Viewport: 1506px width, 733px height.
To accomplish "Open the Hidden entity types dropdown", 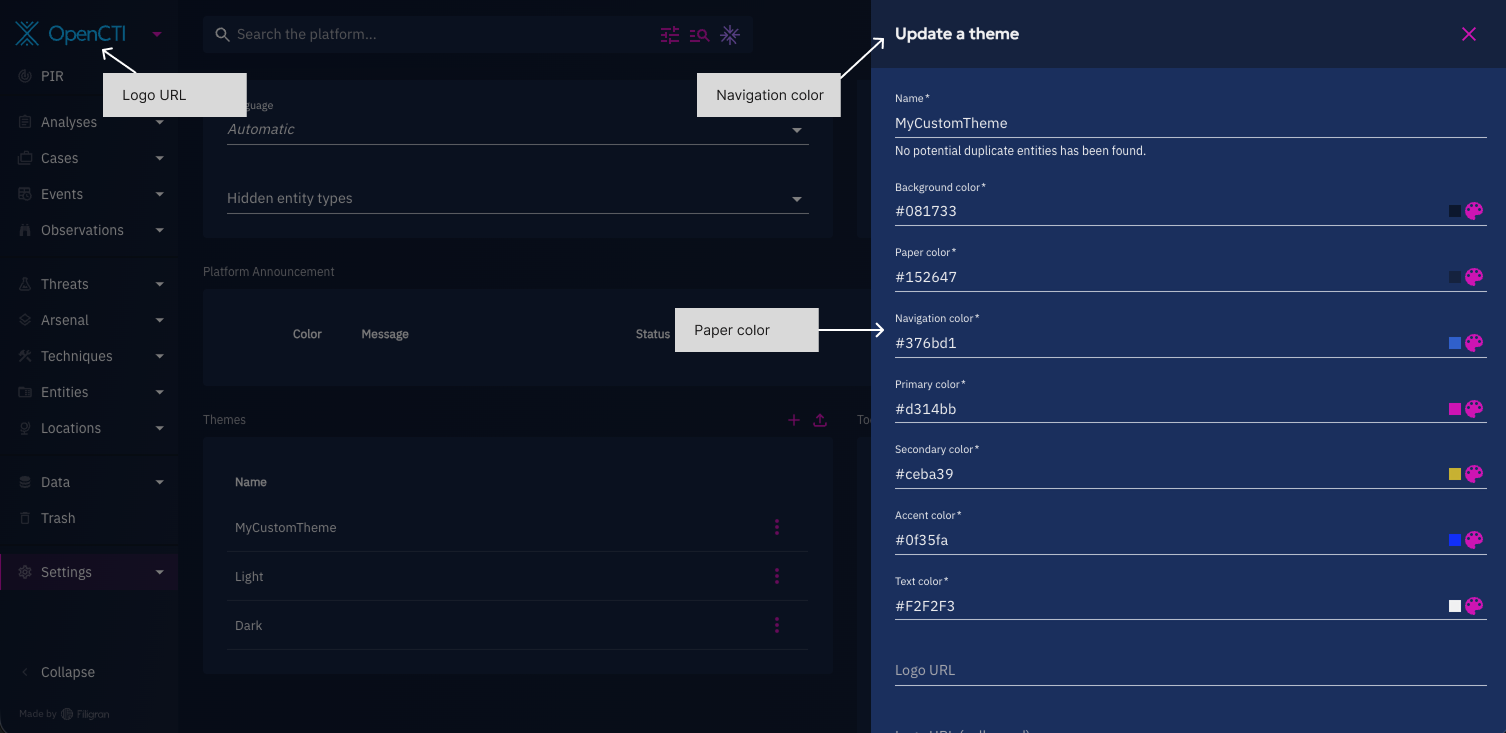I will pos(797,199).
